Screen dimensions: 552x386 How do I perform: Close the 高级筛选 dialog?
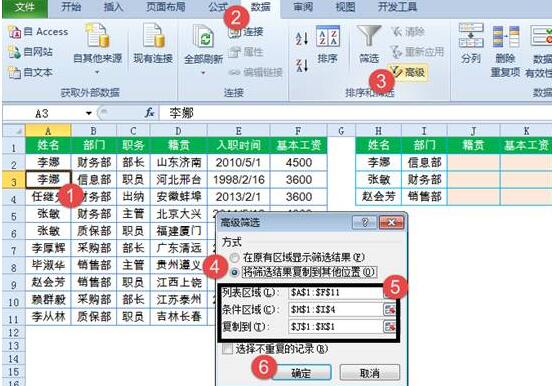point(391,223)
